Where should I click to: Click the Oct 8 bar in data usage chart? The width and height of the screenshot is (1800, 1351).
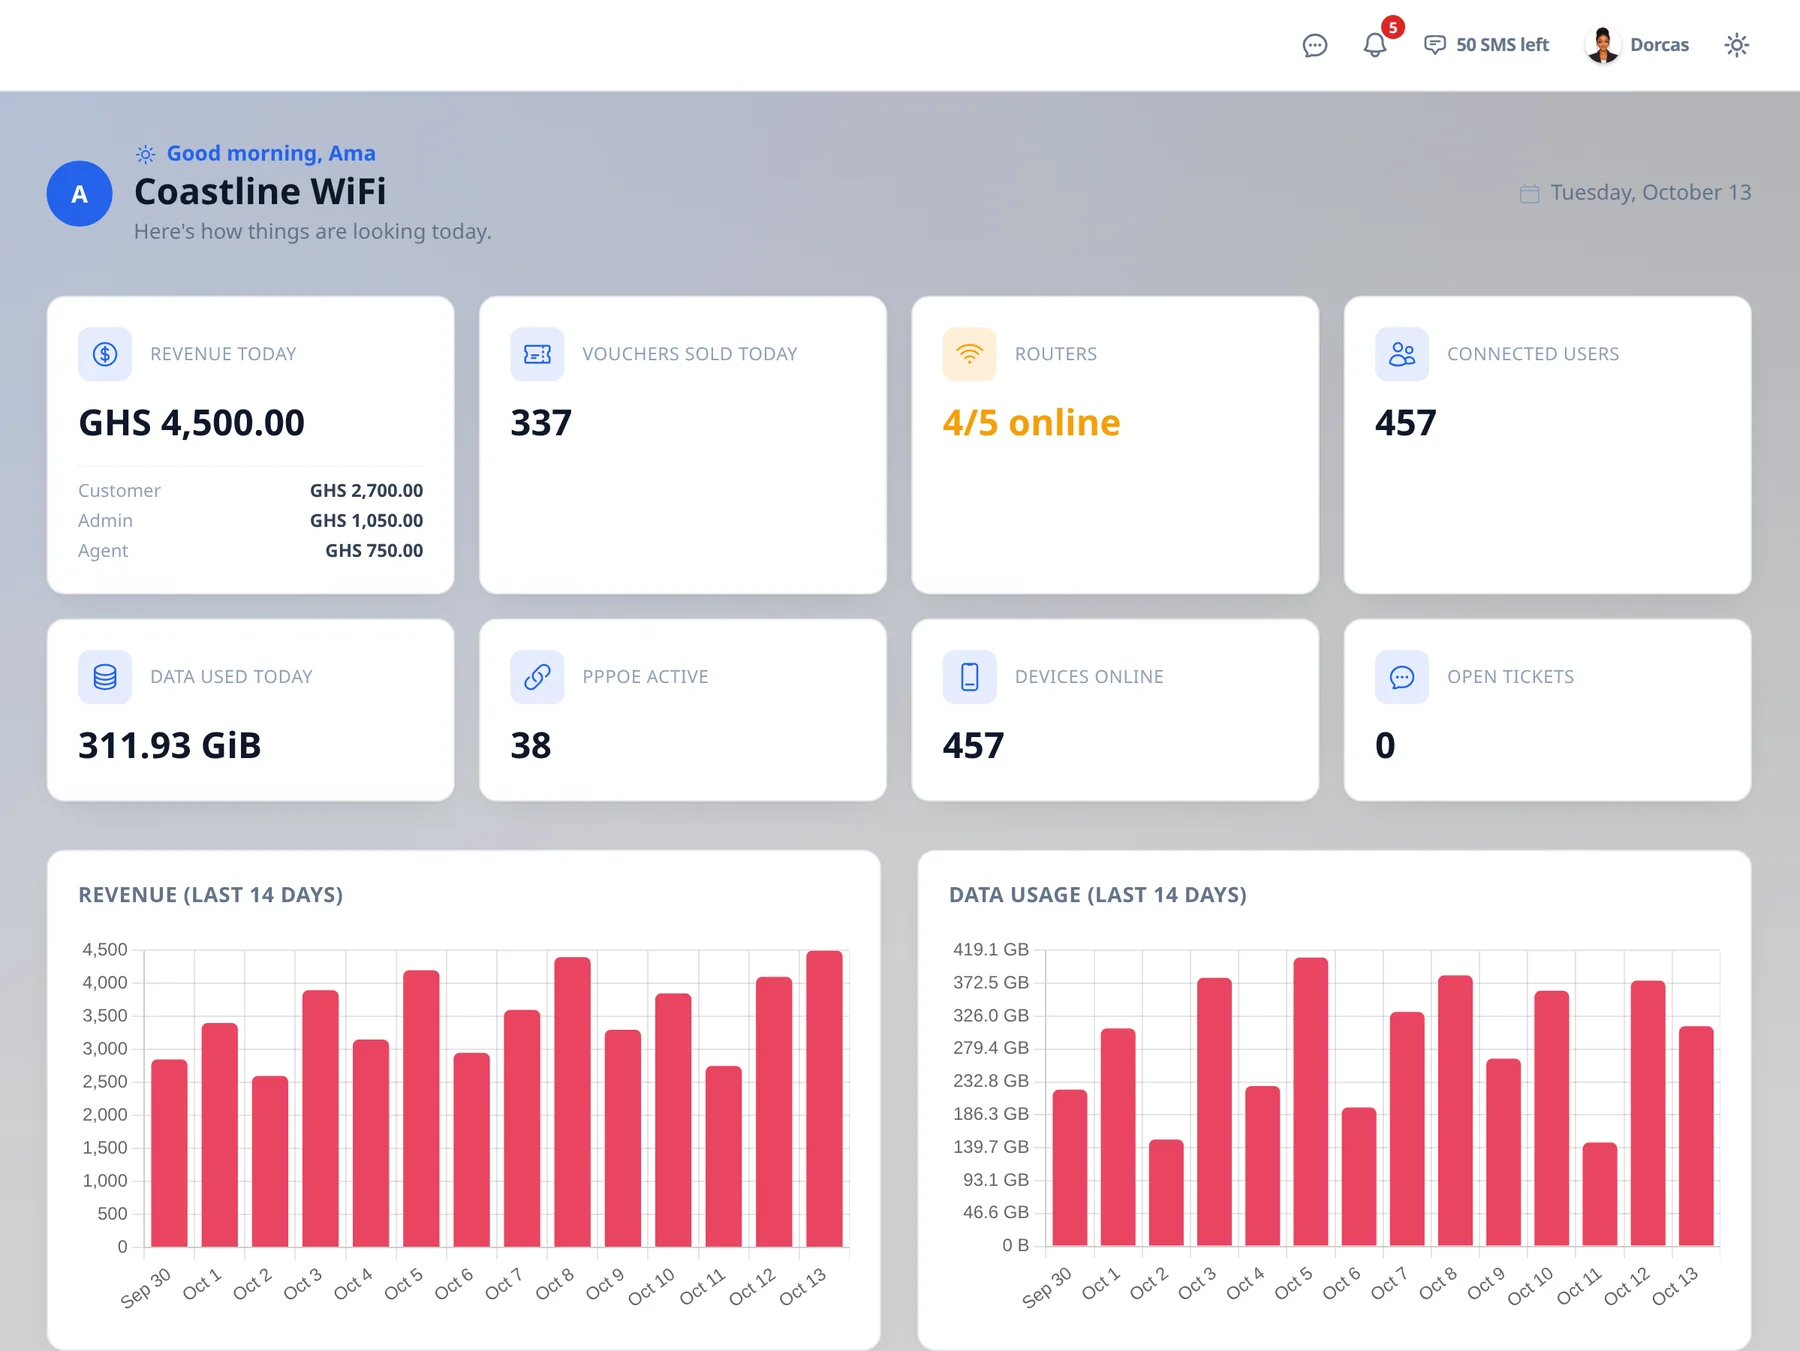1455,1111
